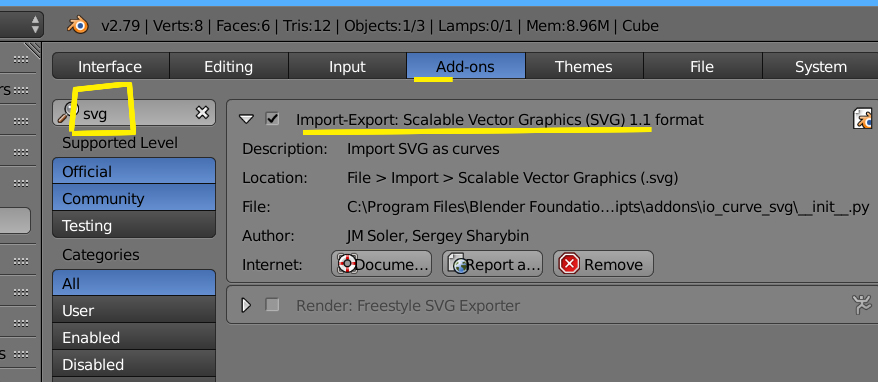
Task: Open the selector arrows in the top-left corner
Action: (35, 25)
